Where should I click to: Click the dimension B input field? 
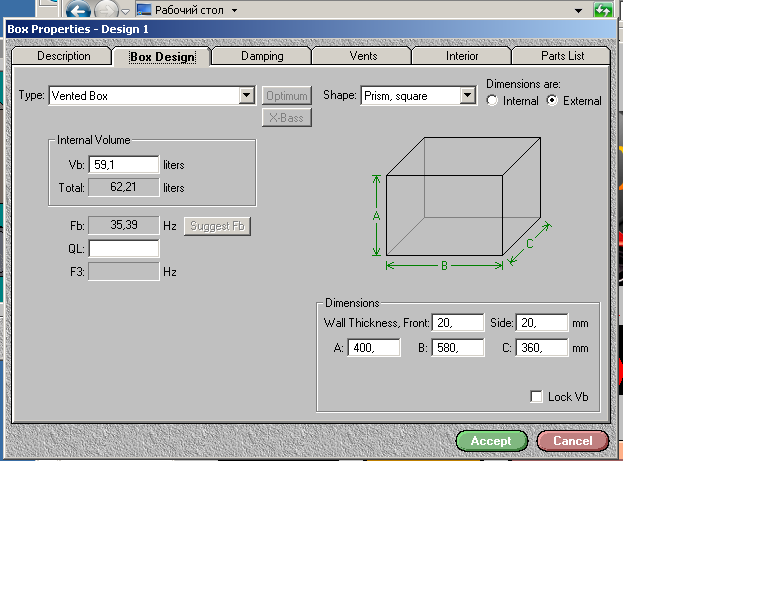coord(458,348)
